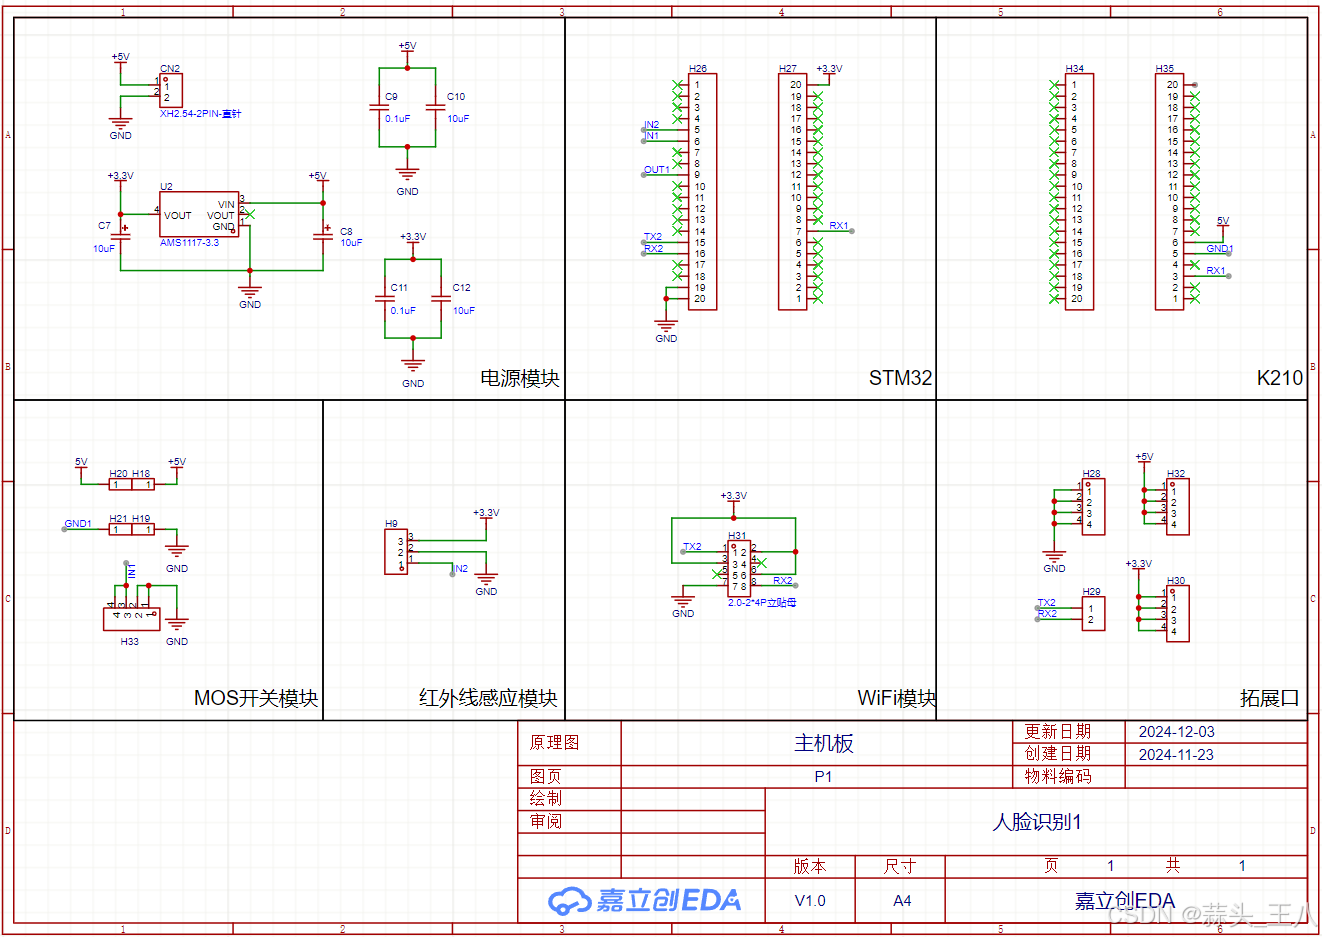Viewport: 1322px width, 937px height.
Task: Click the H31 2.0-2*4P WiFi connector
Action: coord(738,568)
